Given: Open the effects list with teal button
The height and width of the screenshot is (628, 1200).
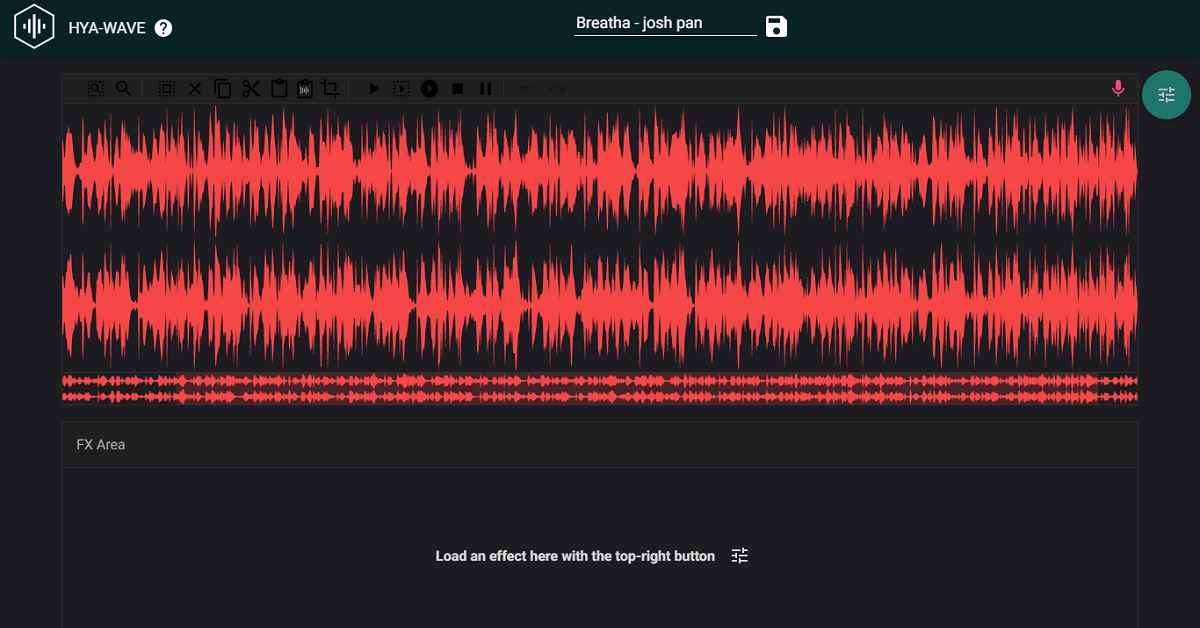Looking at the screenshot, I should 1166,95.
